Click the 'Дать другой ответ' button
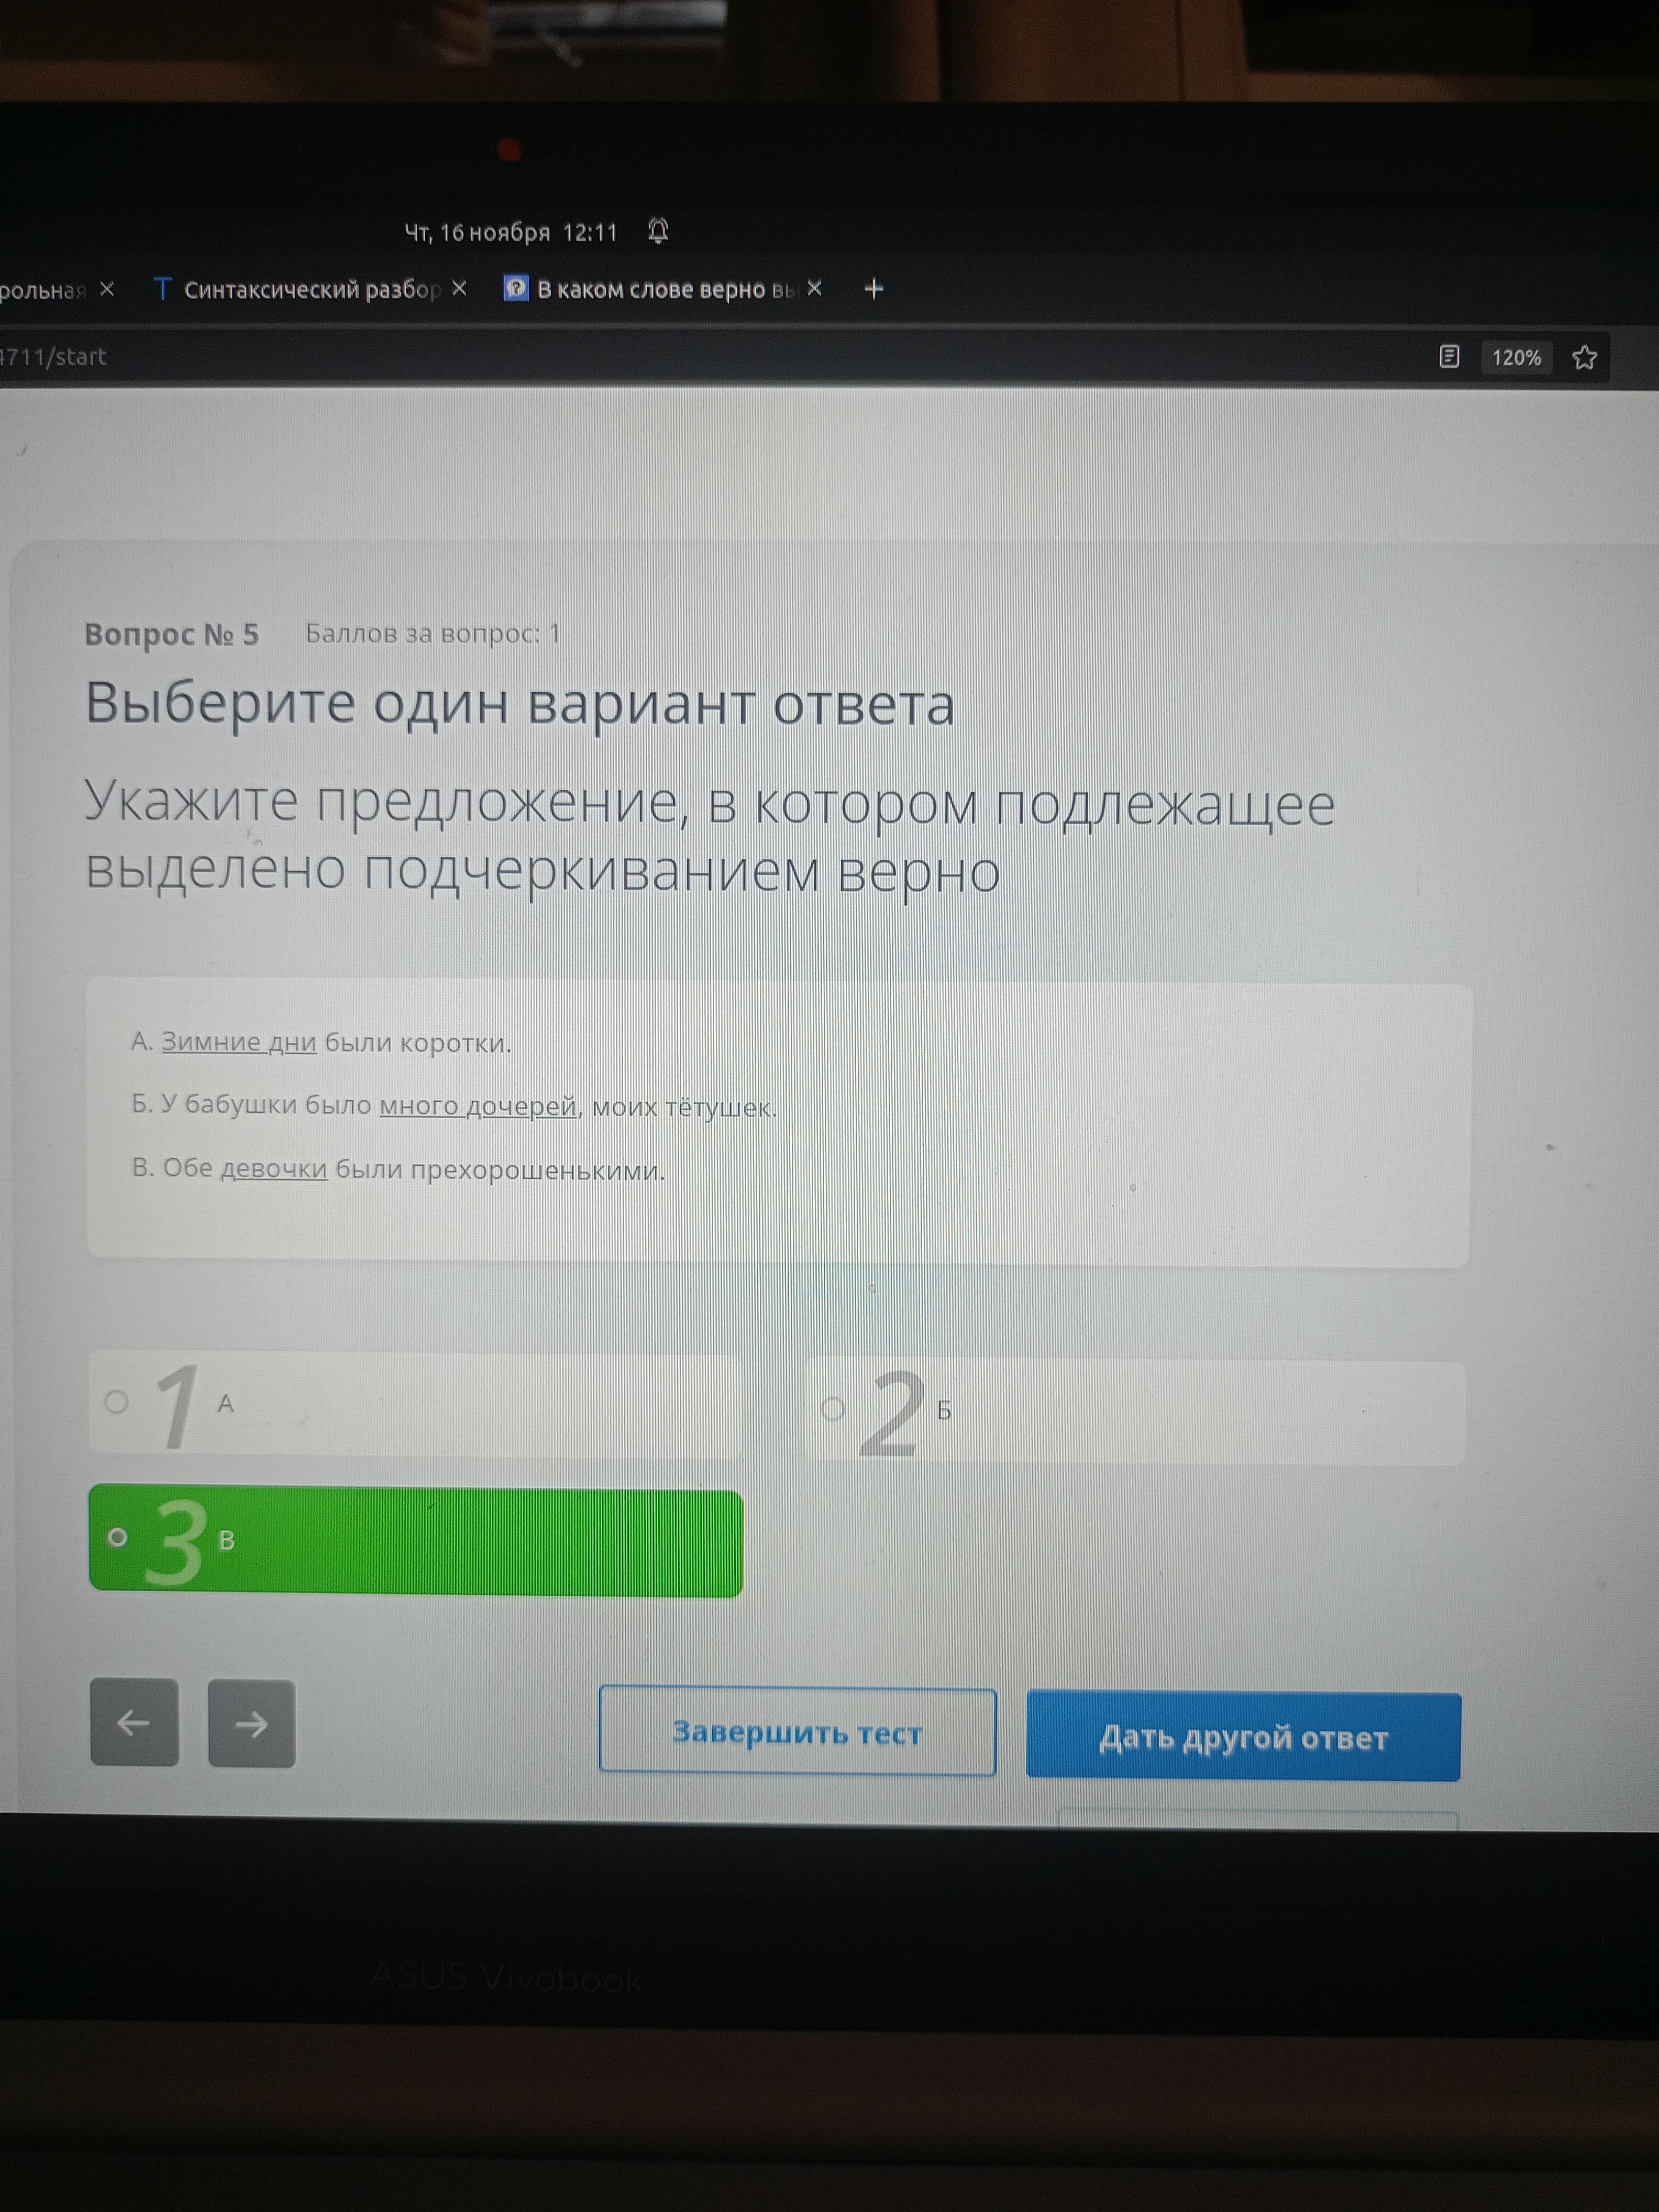The width and height of the screenshot is (1659, 2212). pos(1242,1737)
